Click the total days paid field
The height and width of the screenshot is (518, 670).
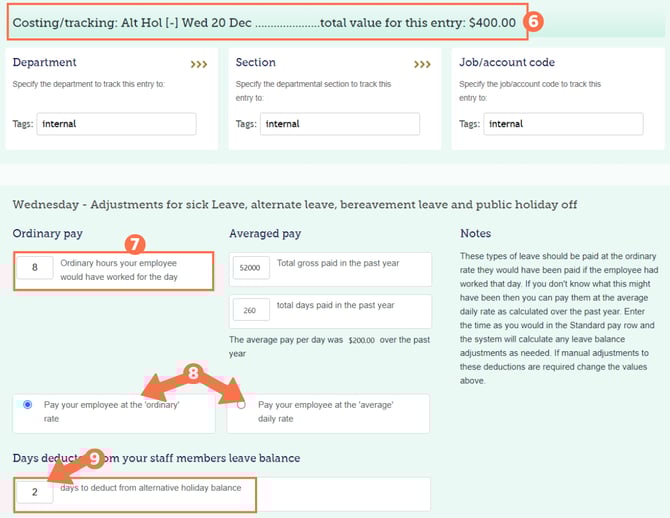click(250, 311)
